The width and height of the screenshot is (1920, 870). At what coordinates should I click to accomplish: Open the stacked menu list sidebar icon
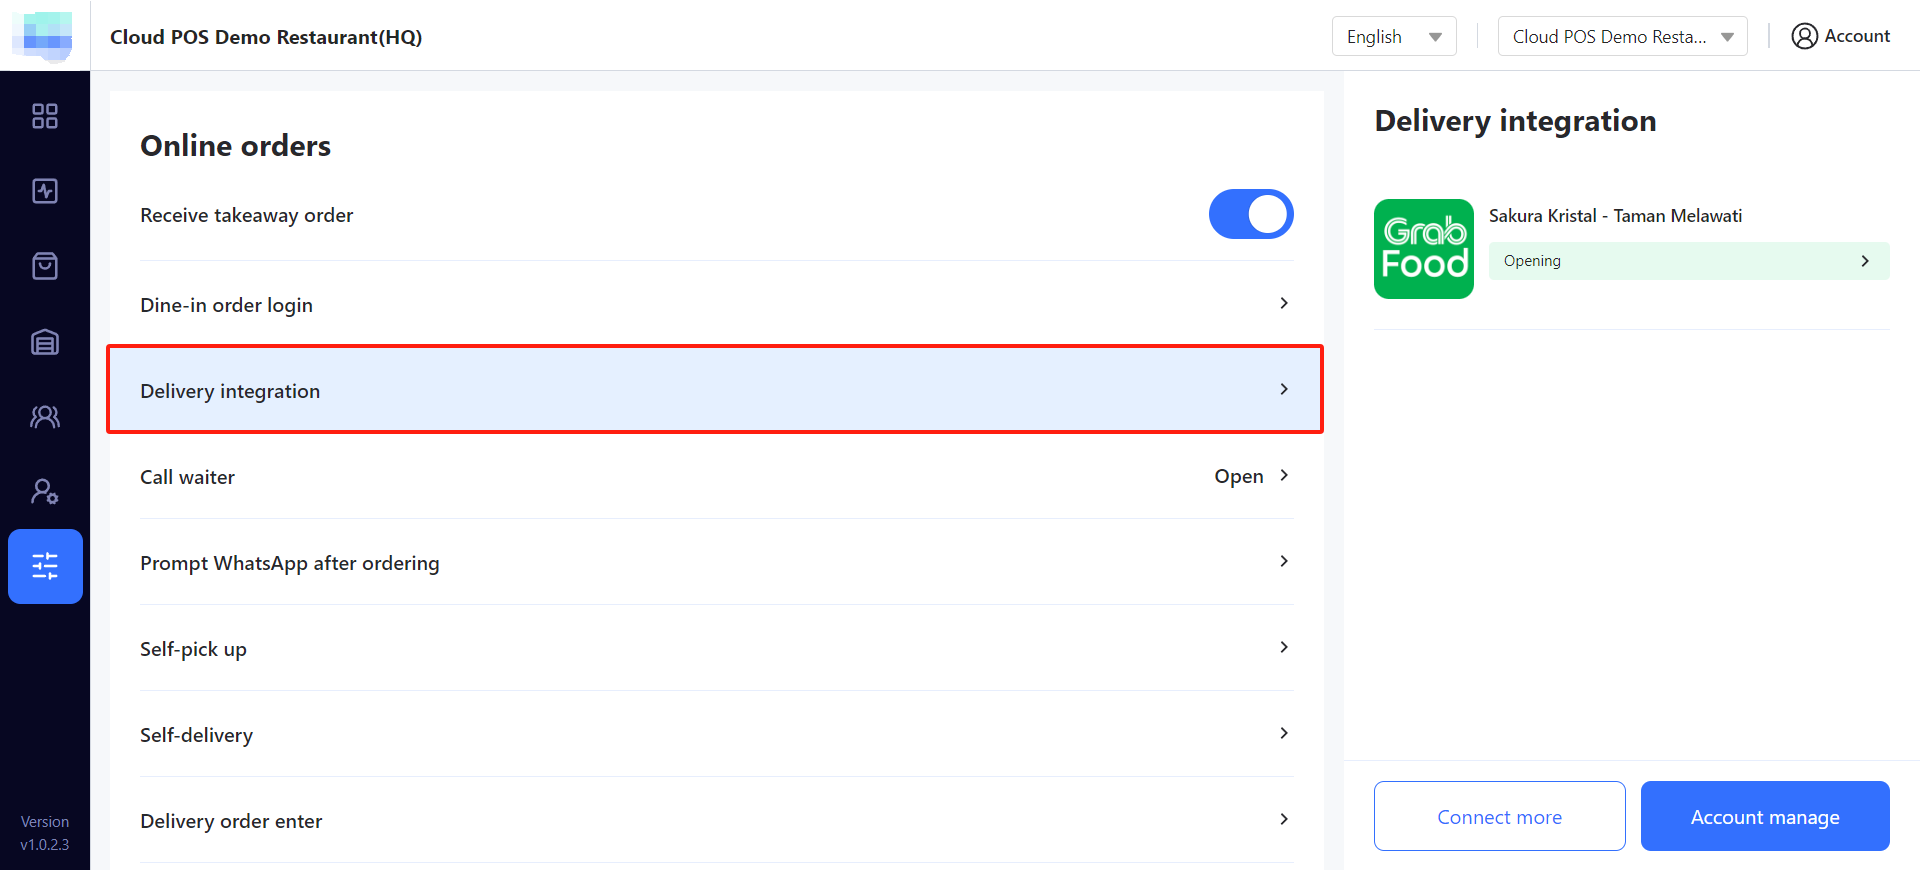point(45,342)
